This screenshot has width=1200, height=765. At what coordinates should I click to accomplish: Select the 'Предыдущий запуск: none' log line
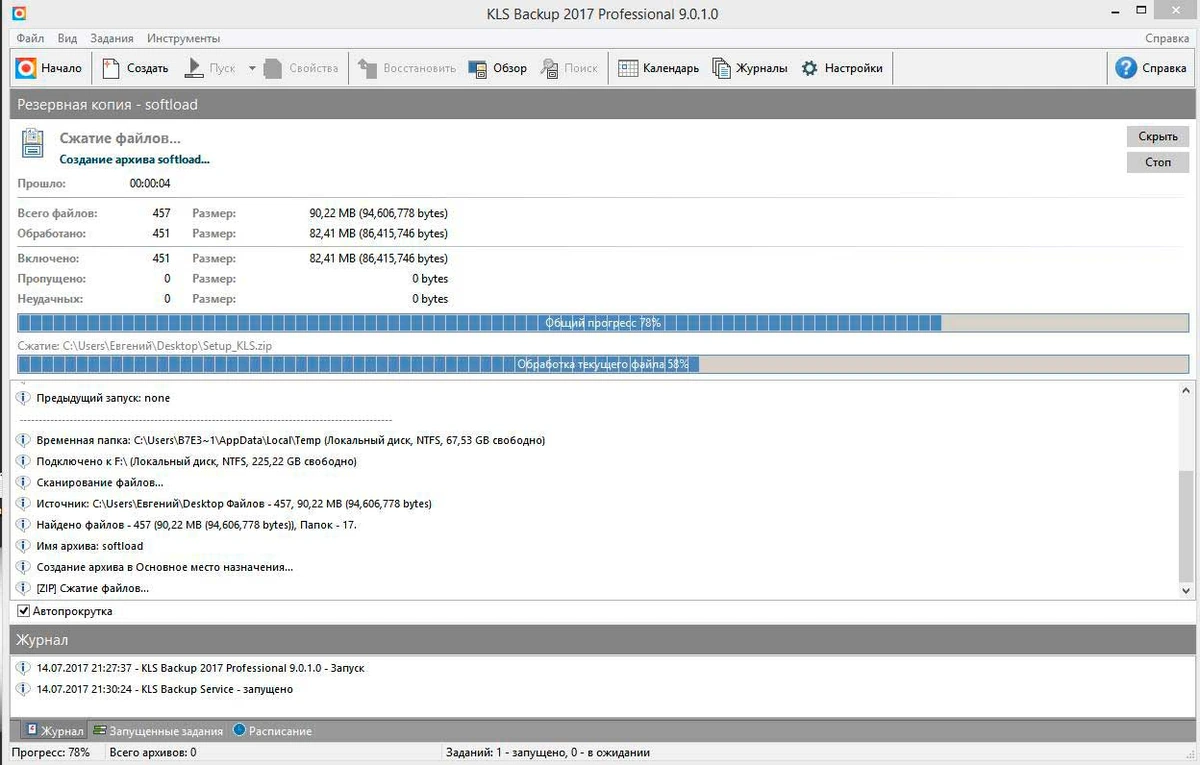click(x=103, y=398)
